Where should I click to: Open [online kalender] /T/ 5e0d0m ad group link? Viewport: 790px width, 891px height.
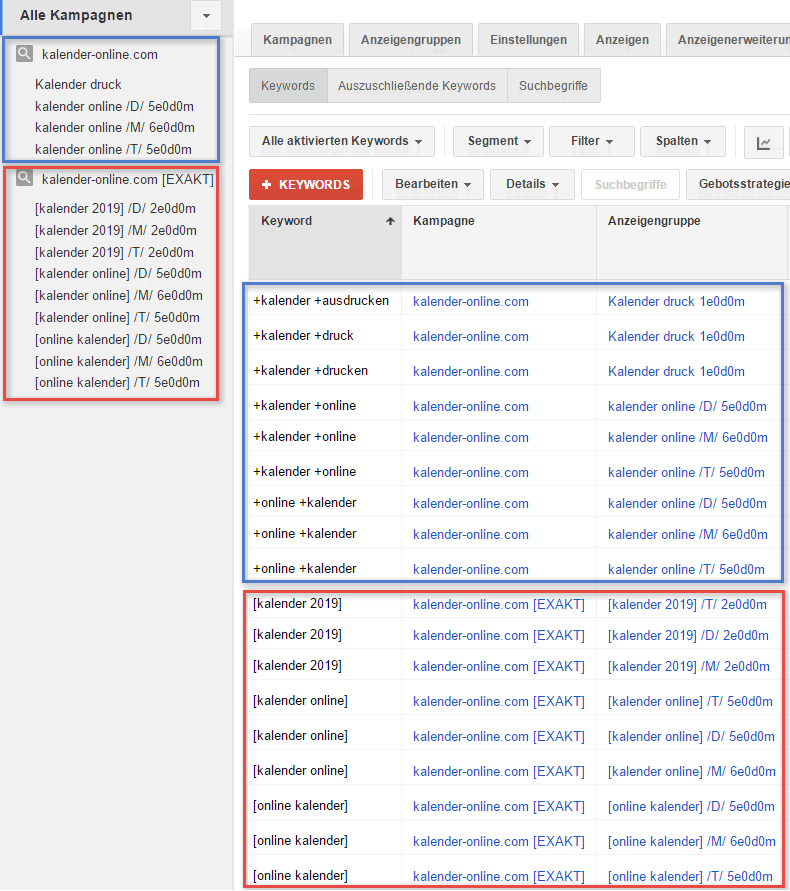coord(690,877)
